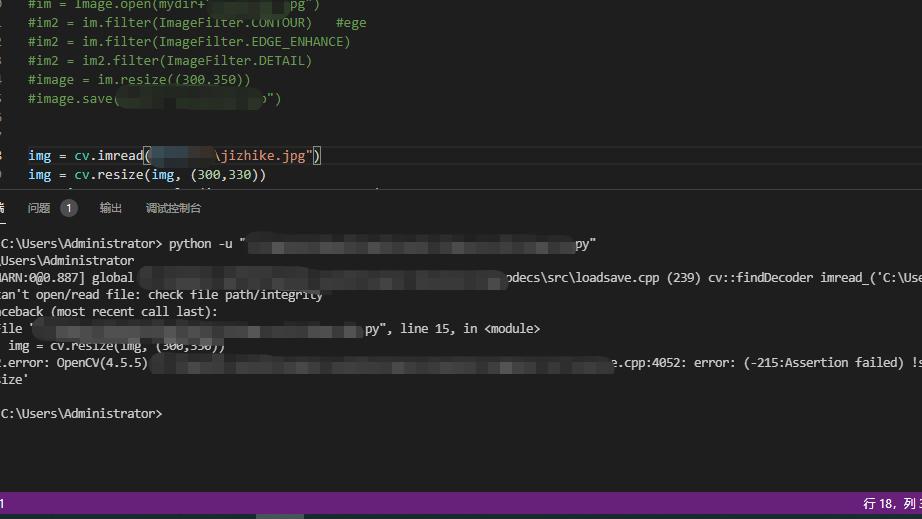922x519 pixels.
Task: Select the 调试控制台 tab
Action: pyautogui.click(x=173, y=208)
